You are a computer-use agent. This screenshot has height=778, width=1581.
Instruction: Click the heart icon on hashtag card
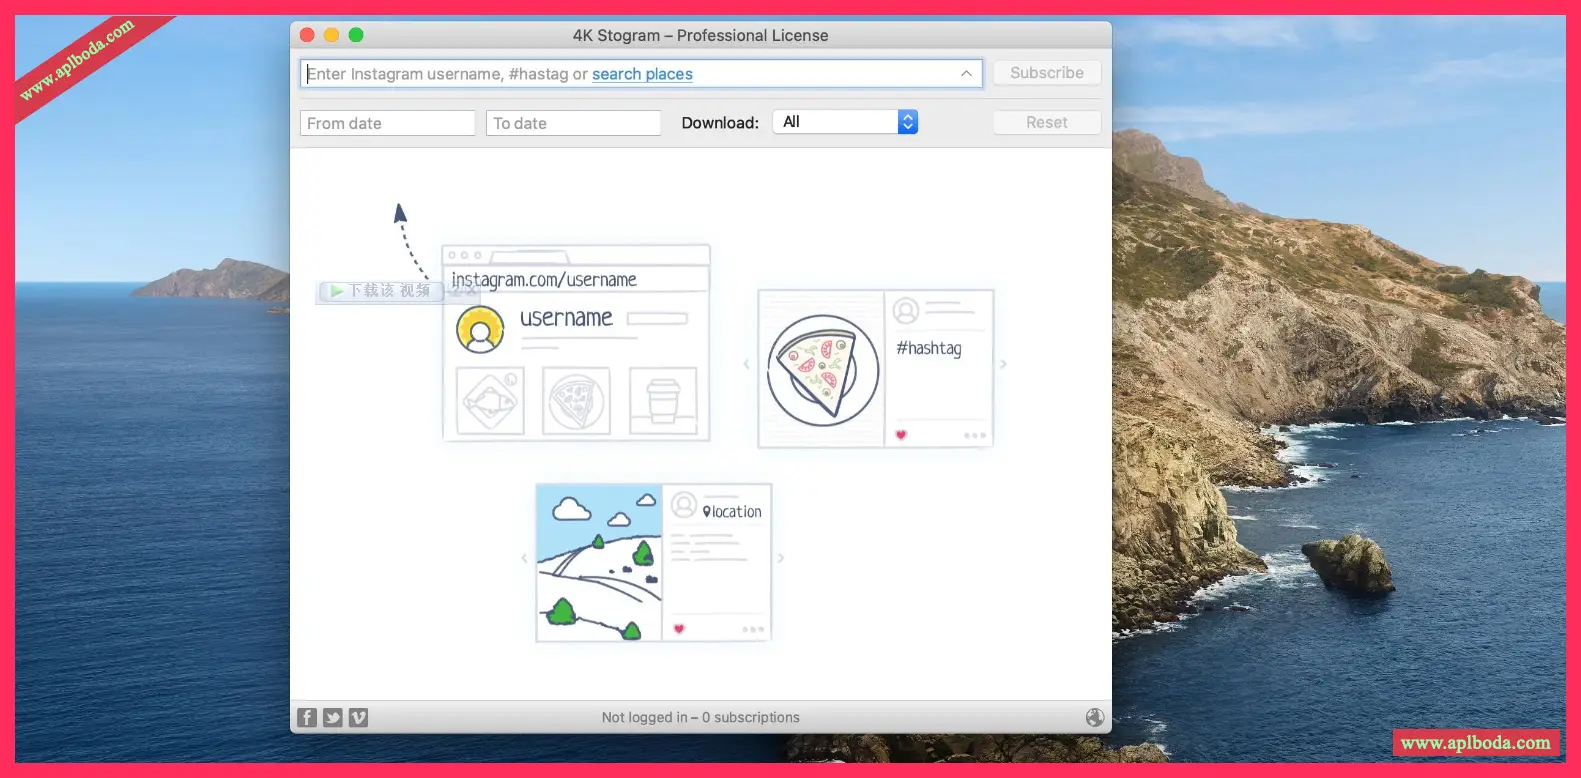pyautogui.click(x=901, y=435)
